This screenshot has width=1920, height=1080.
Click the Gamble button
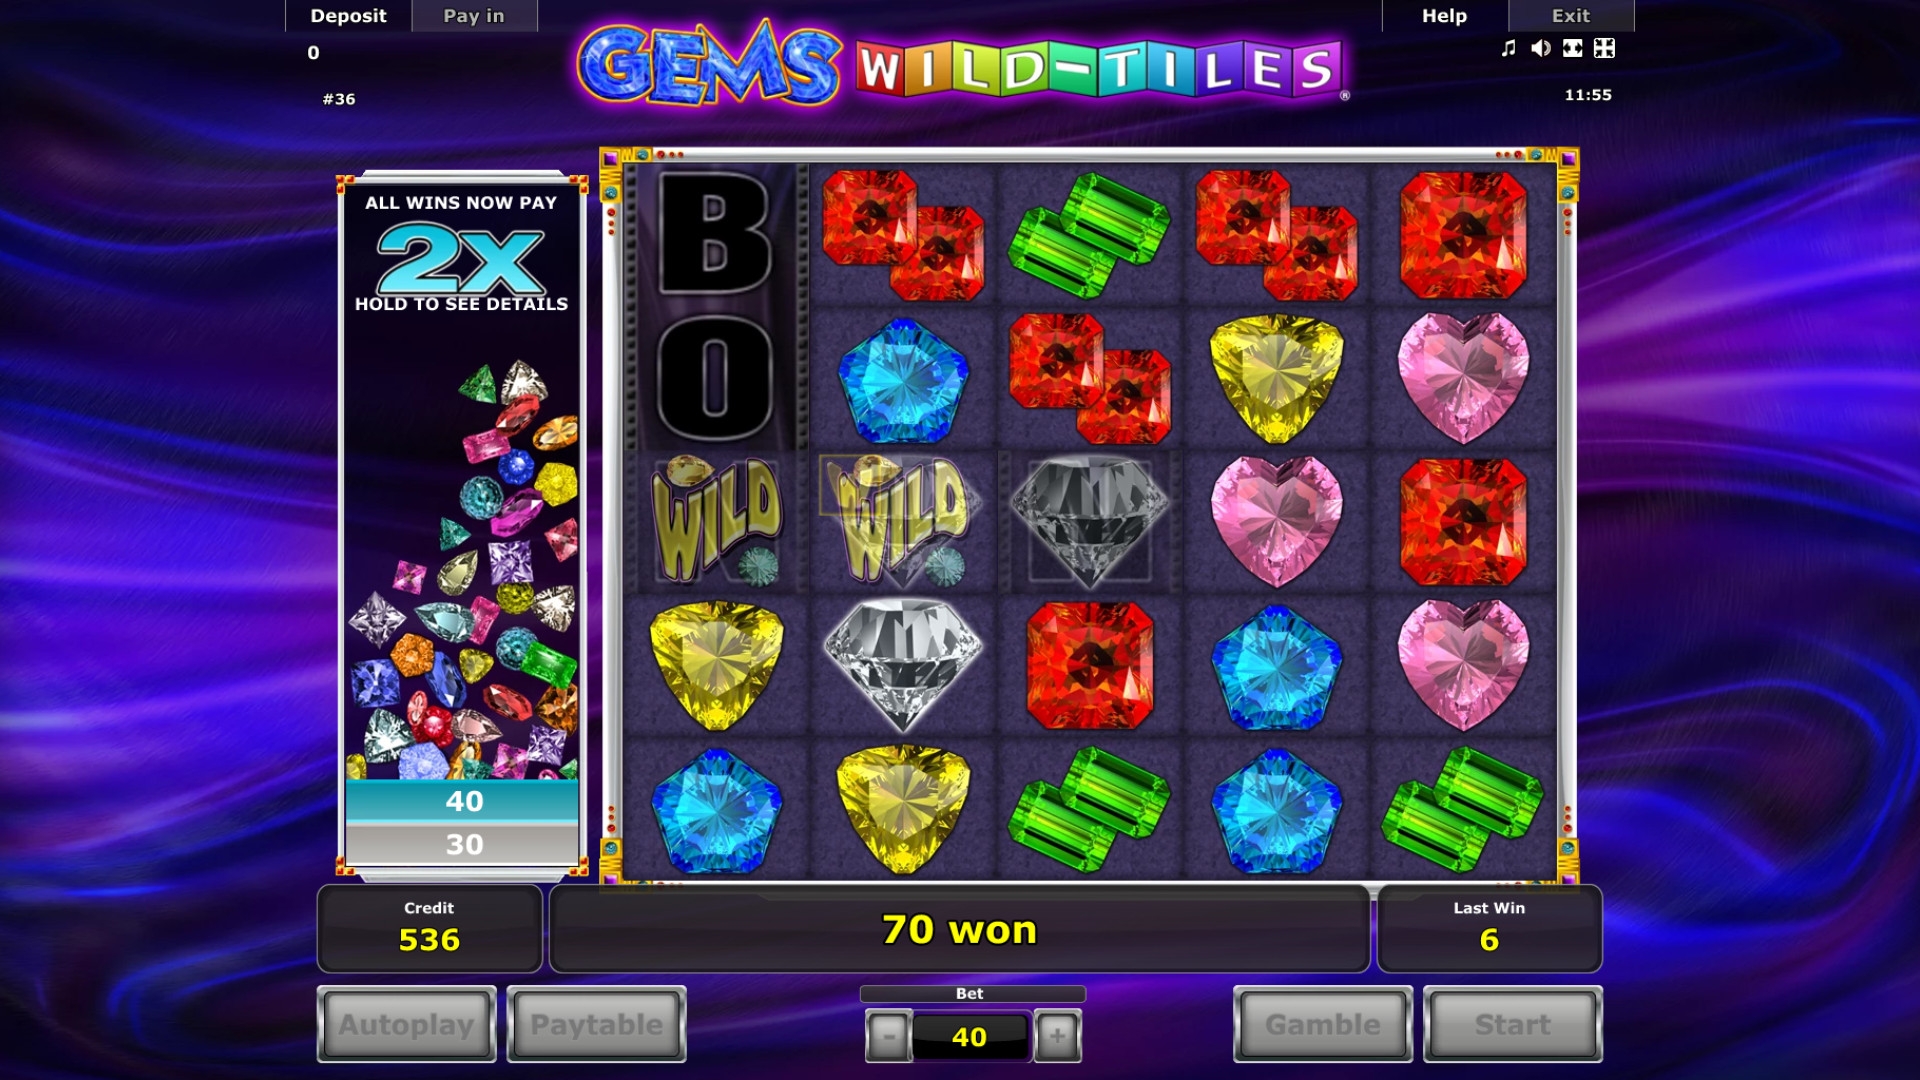tap(1322, 1024)
